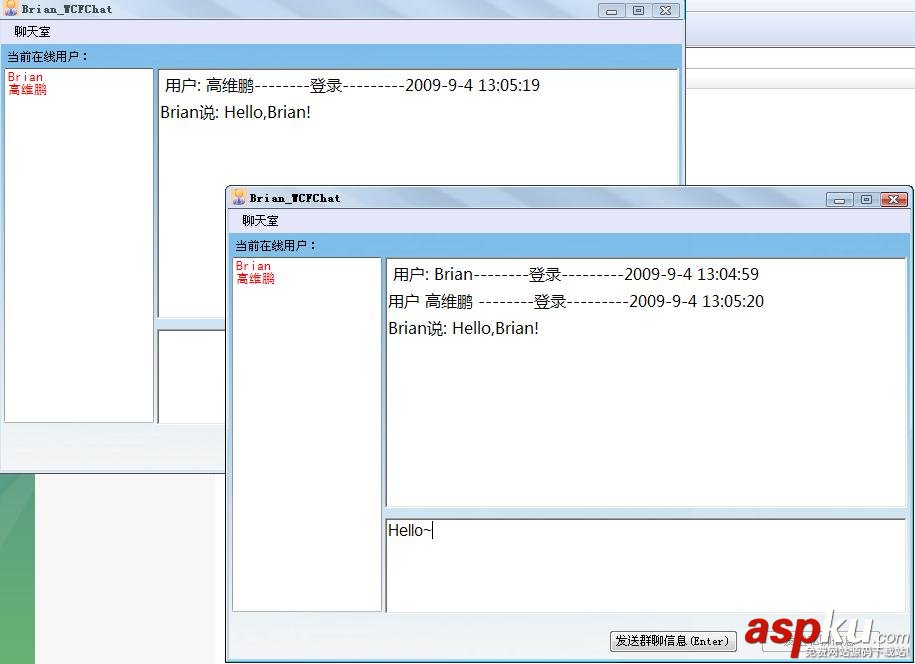Image resolution: width=915 pixels, height=664 pixels.
Task: Click the close icon on the back chat window
Action: click(x=665, y=10)
